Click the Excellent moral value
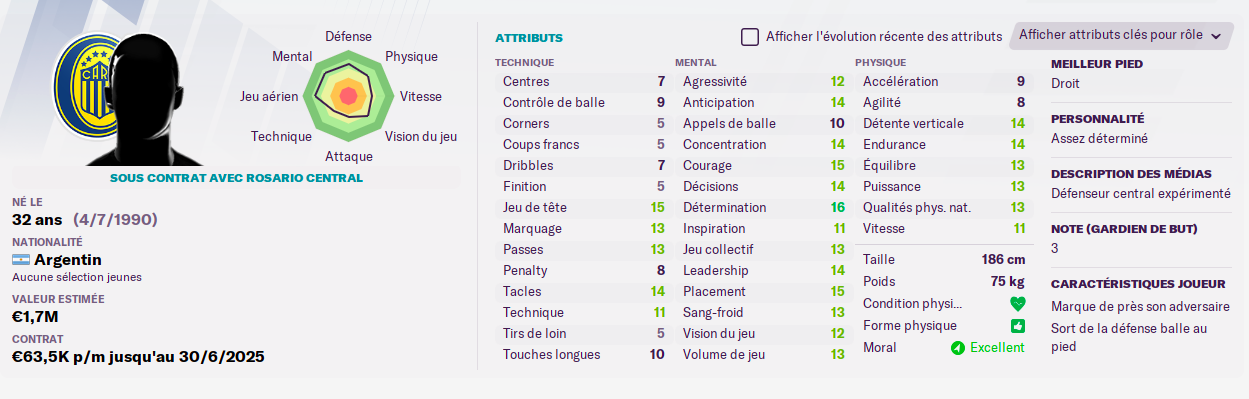This screenshot has height=399, width=1249. pyautogui.click(x=997, y=348)
